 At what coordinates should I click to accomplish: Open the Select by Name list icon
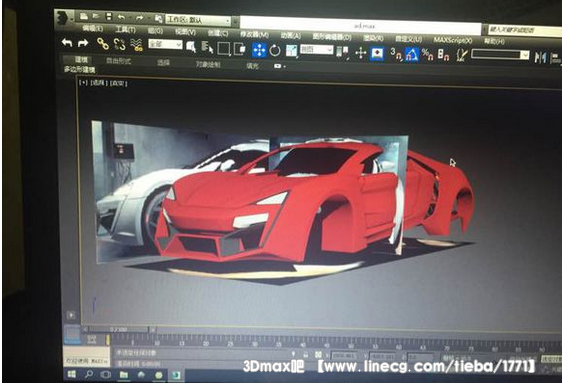click(208, 47)
